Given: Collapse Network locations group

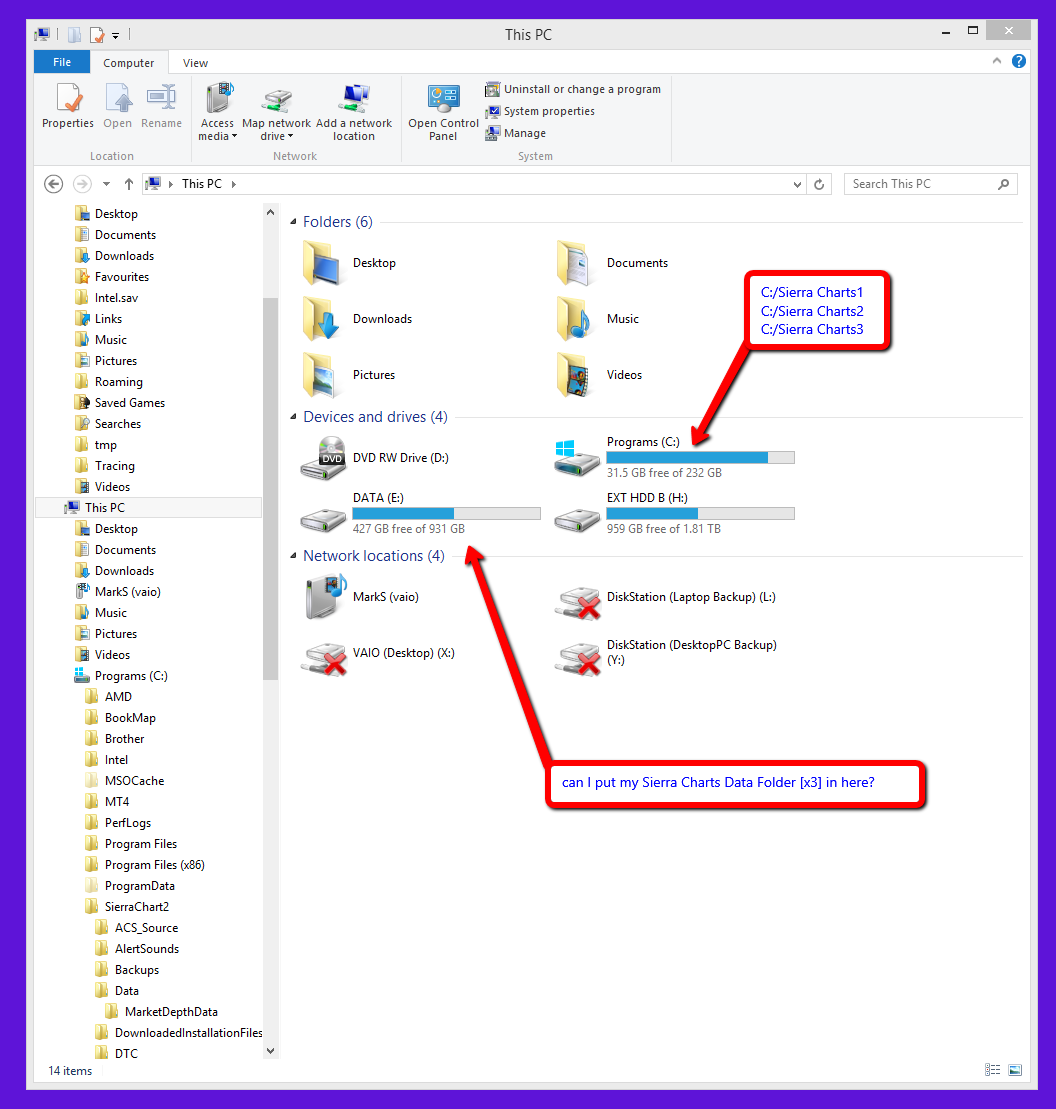Looking at the screenshot, I should tap(294, 556).
